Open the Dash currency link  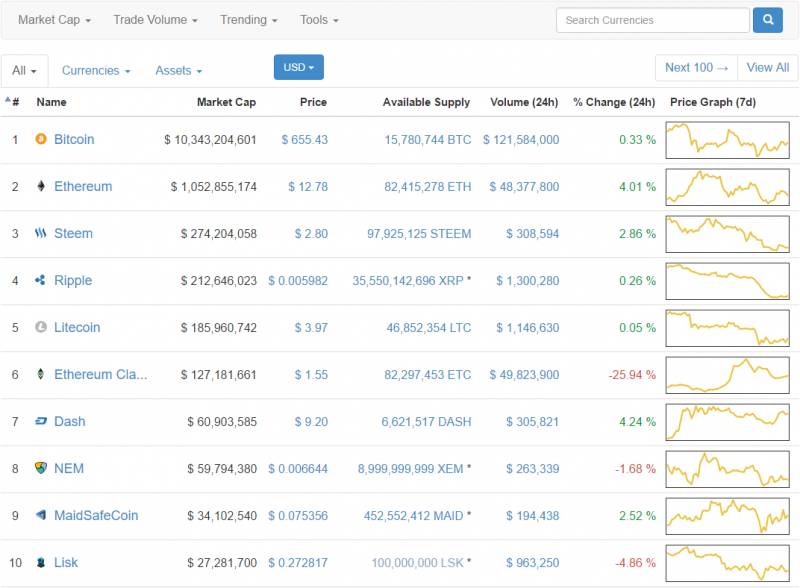point(70,421)
